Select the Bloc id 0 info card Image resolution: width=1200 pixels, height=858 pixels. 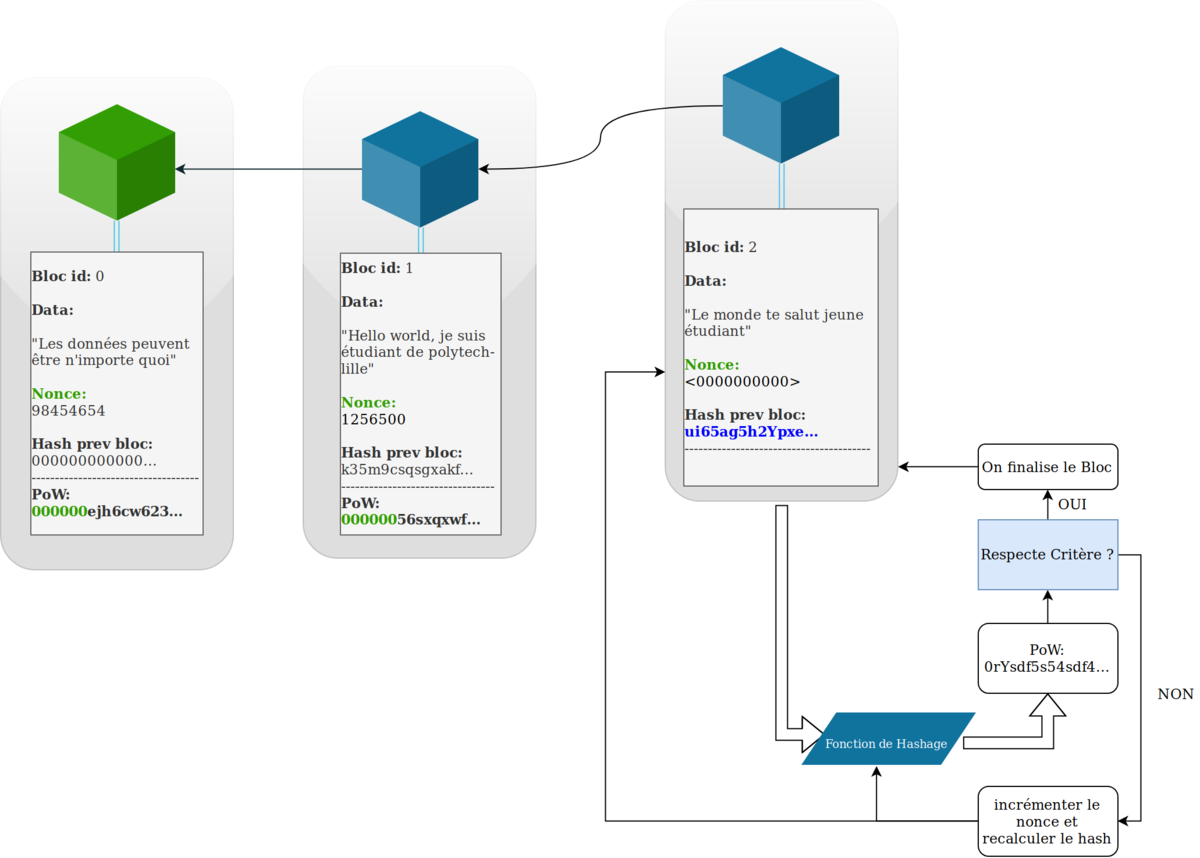click(117, 393)
